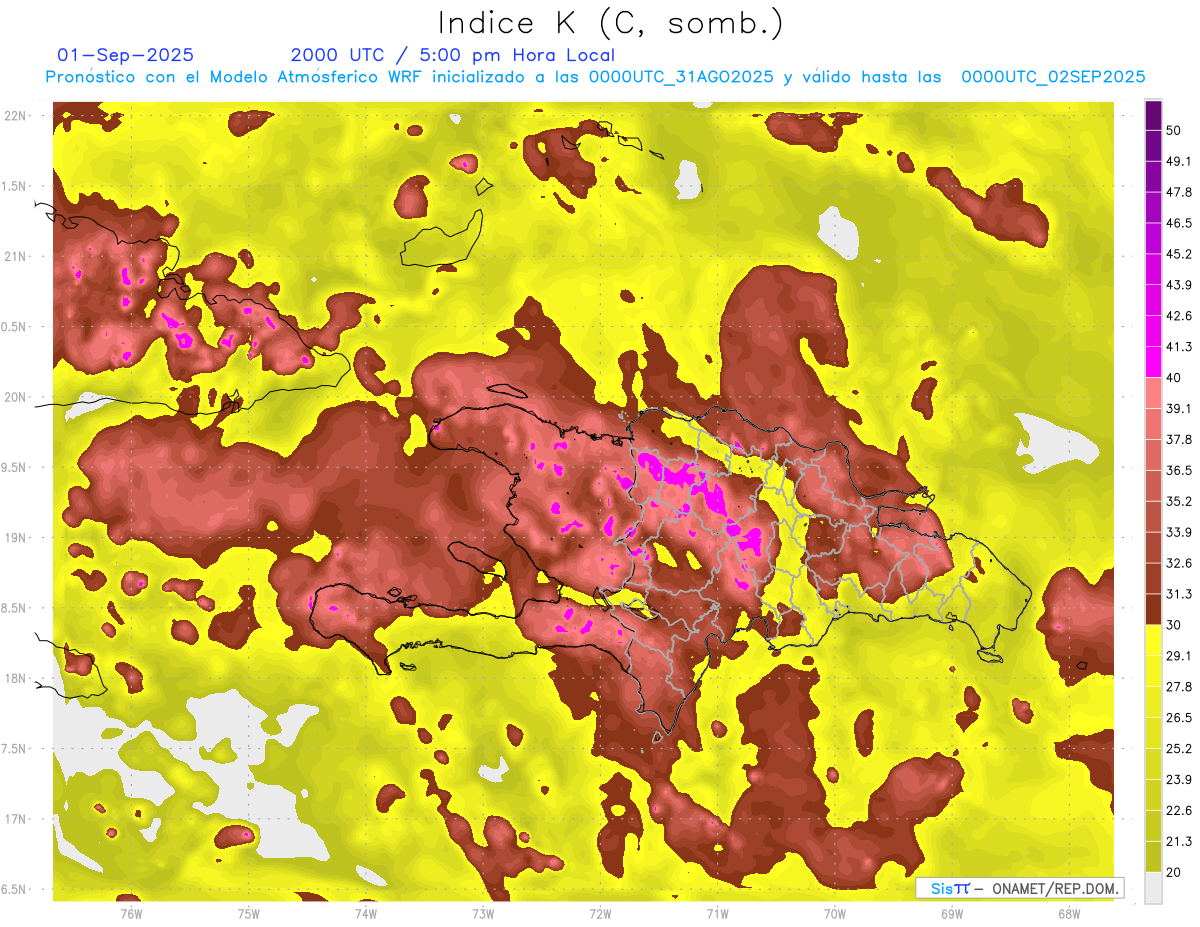Click the colorbar value "27.8"
The height and width of the screenshot is (927, 1200).
pos(1178,687)
